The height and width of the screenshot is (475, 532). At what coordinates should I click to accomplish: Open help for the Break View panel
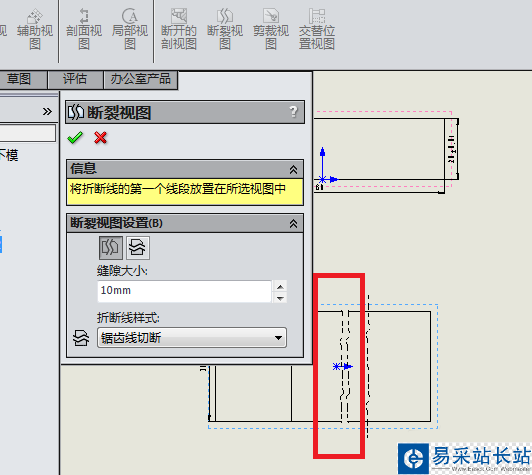point(293,111)
